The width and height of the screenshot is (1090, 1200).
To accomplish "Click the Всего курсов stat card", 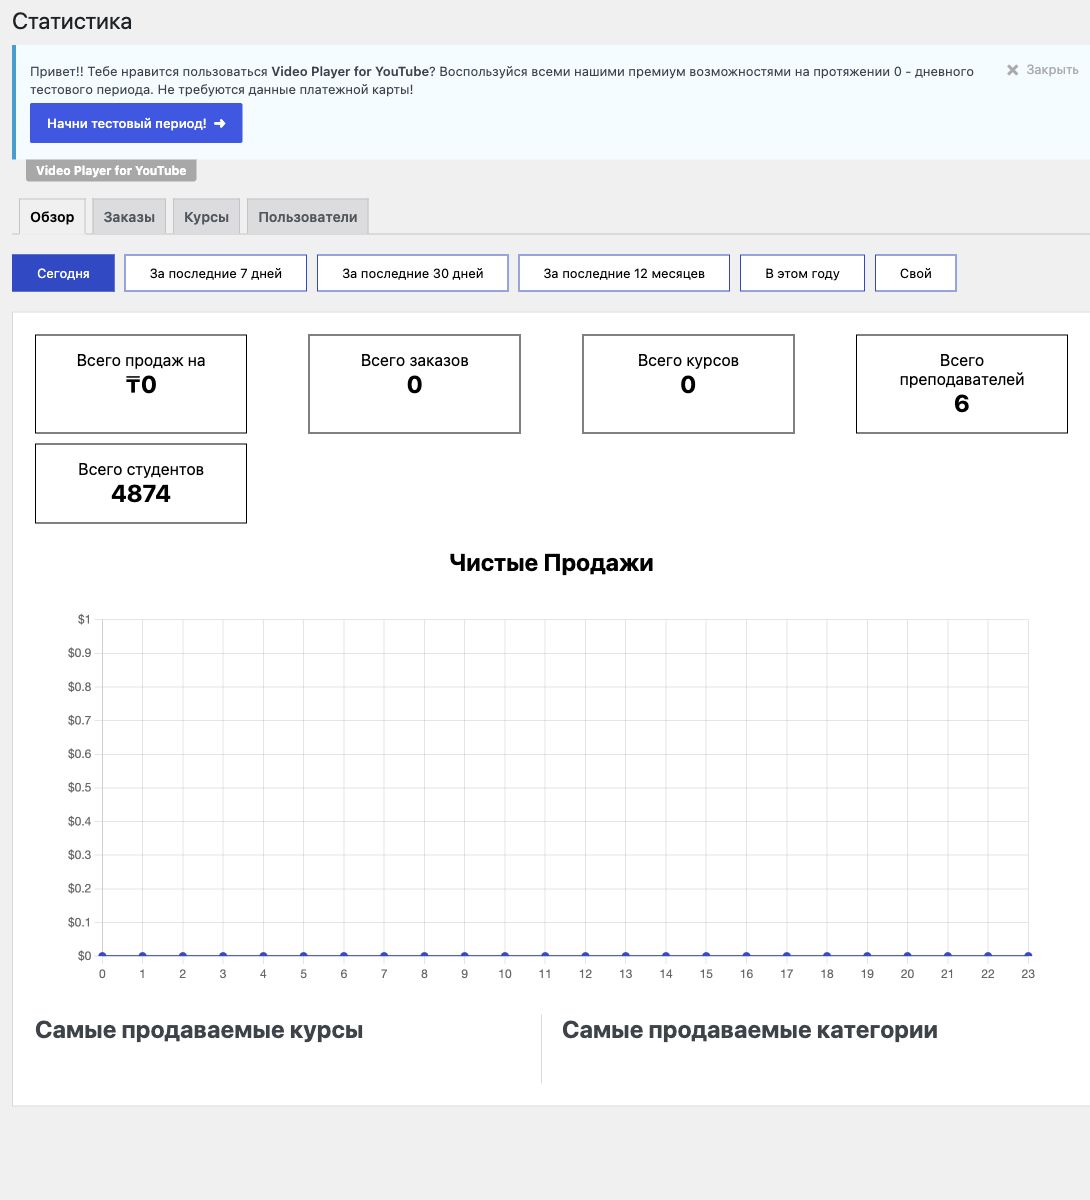I will point(688,384).
